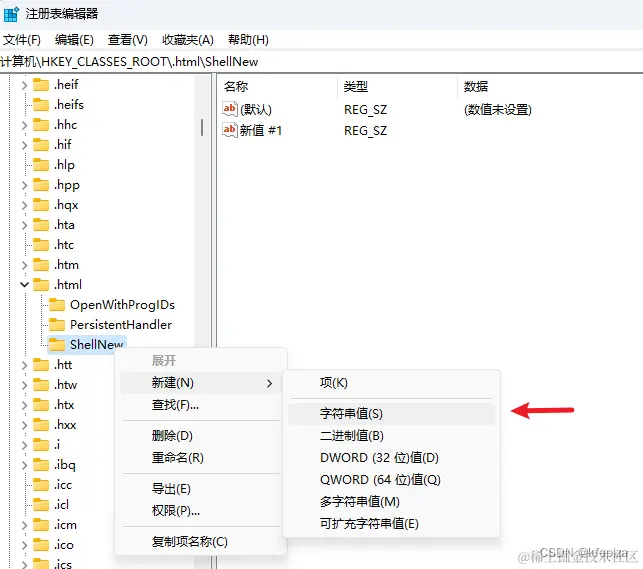Click the PersistentHandler folder icon
The width and height of the screenshot is (643, 569).
[x=57, y=325]
